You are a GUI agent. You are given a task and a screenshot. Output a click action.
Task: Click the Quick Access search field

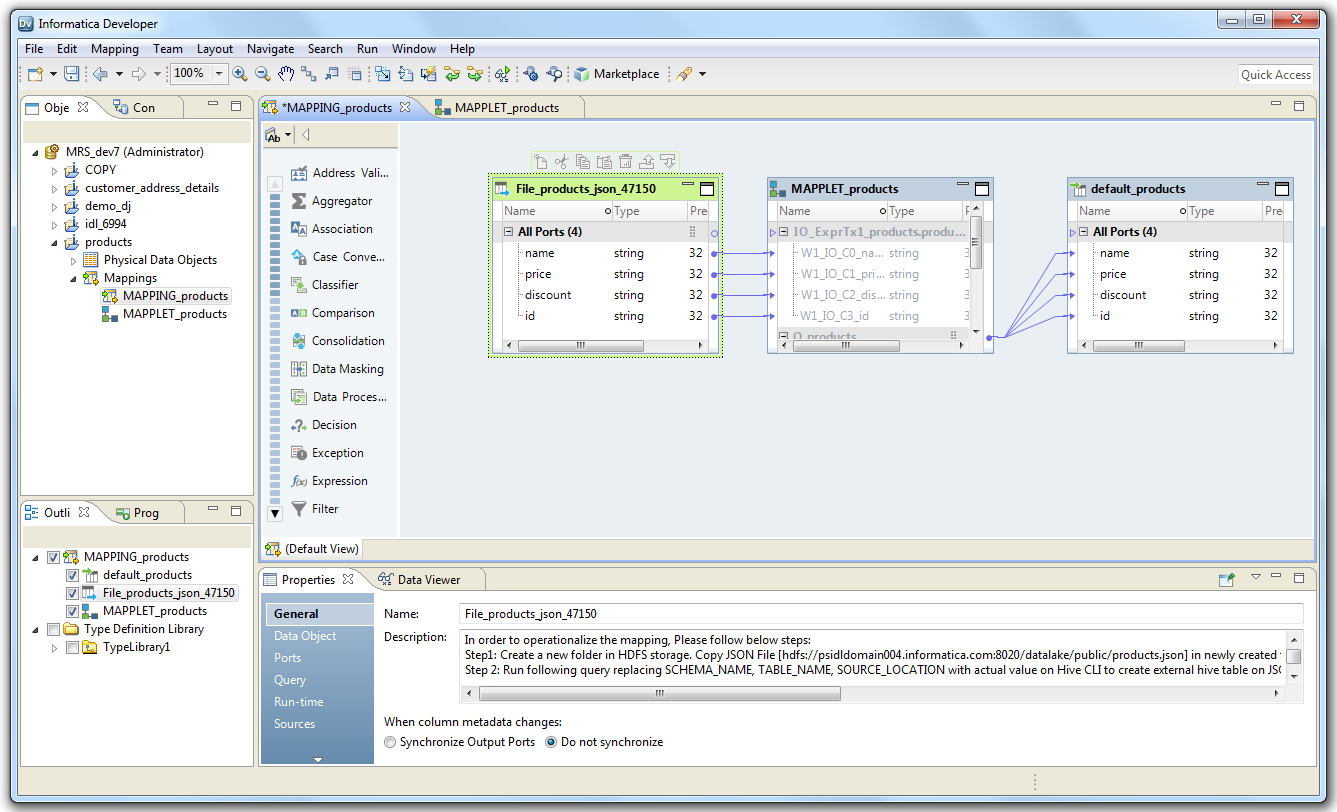pos(1275,74)
